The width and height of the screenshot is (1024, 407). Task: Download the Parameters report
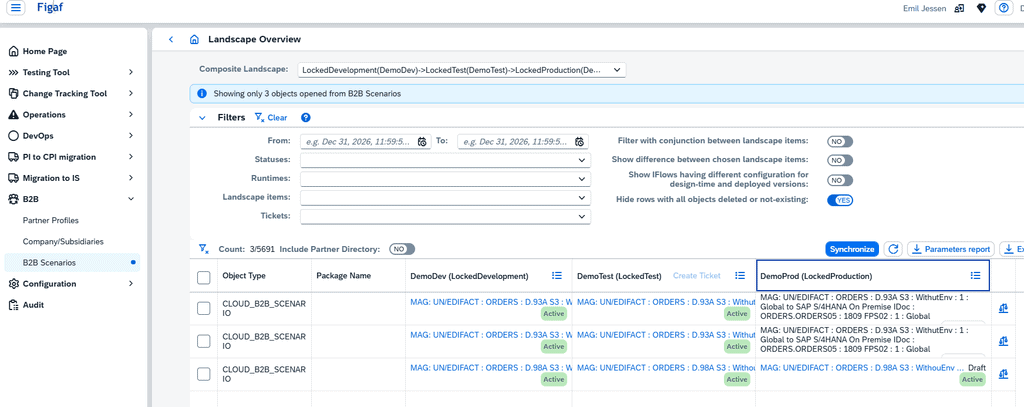point(951,249)
